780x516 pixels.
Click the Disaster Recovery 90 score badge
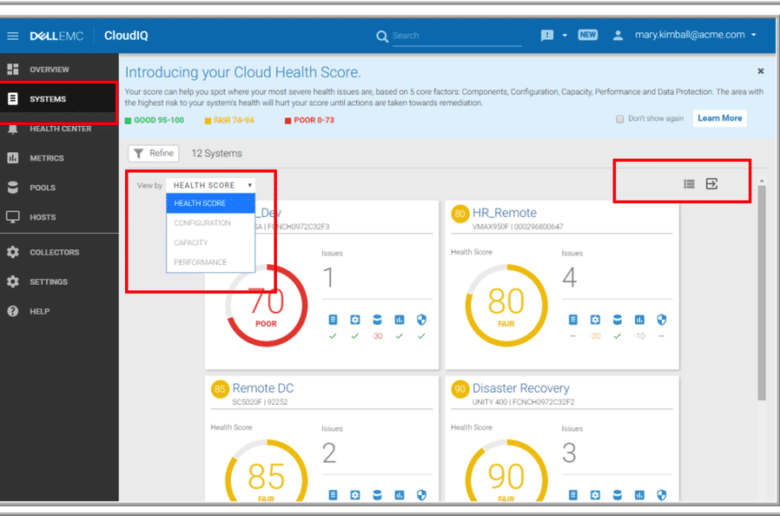460,389
